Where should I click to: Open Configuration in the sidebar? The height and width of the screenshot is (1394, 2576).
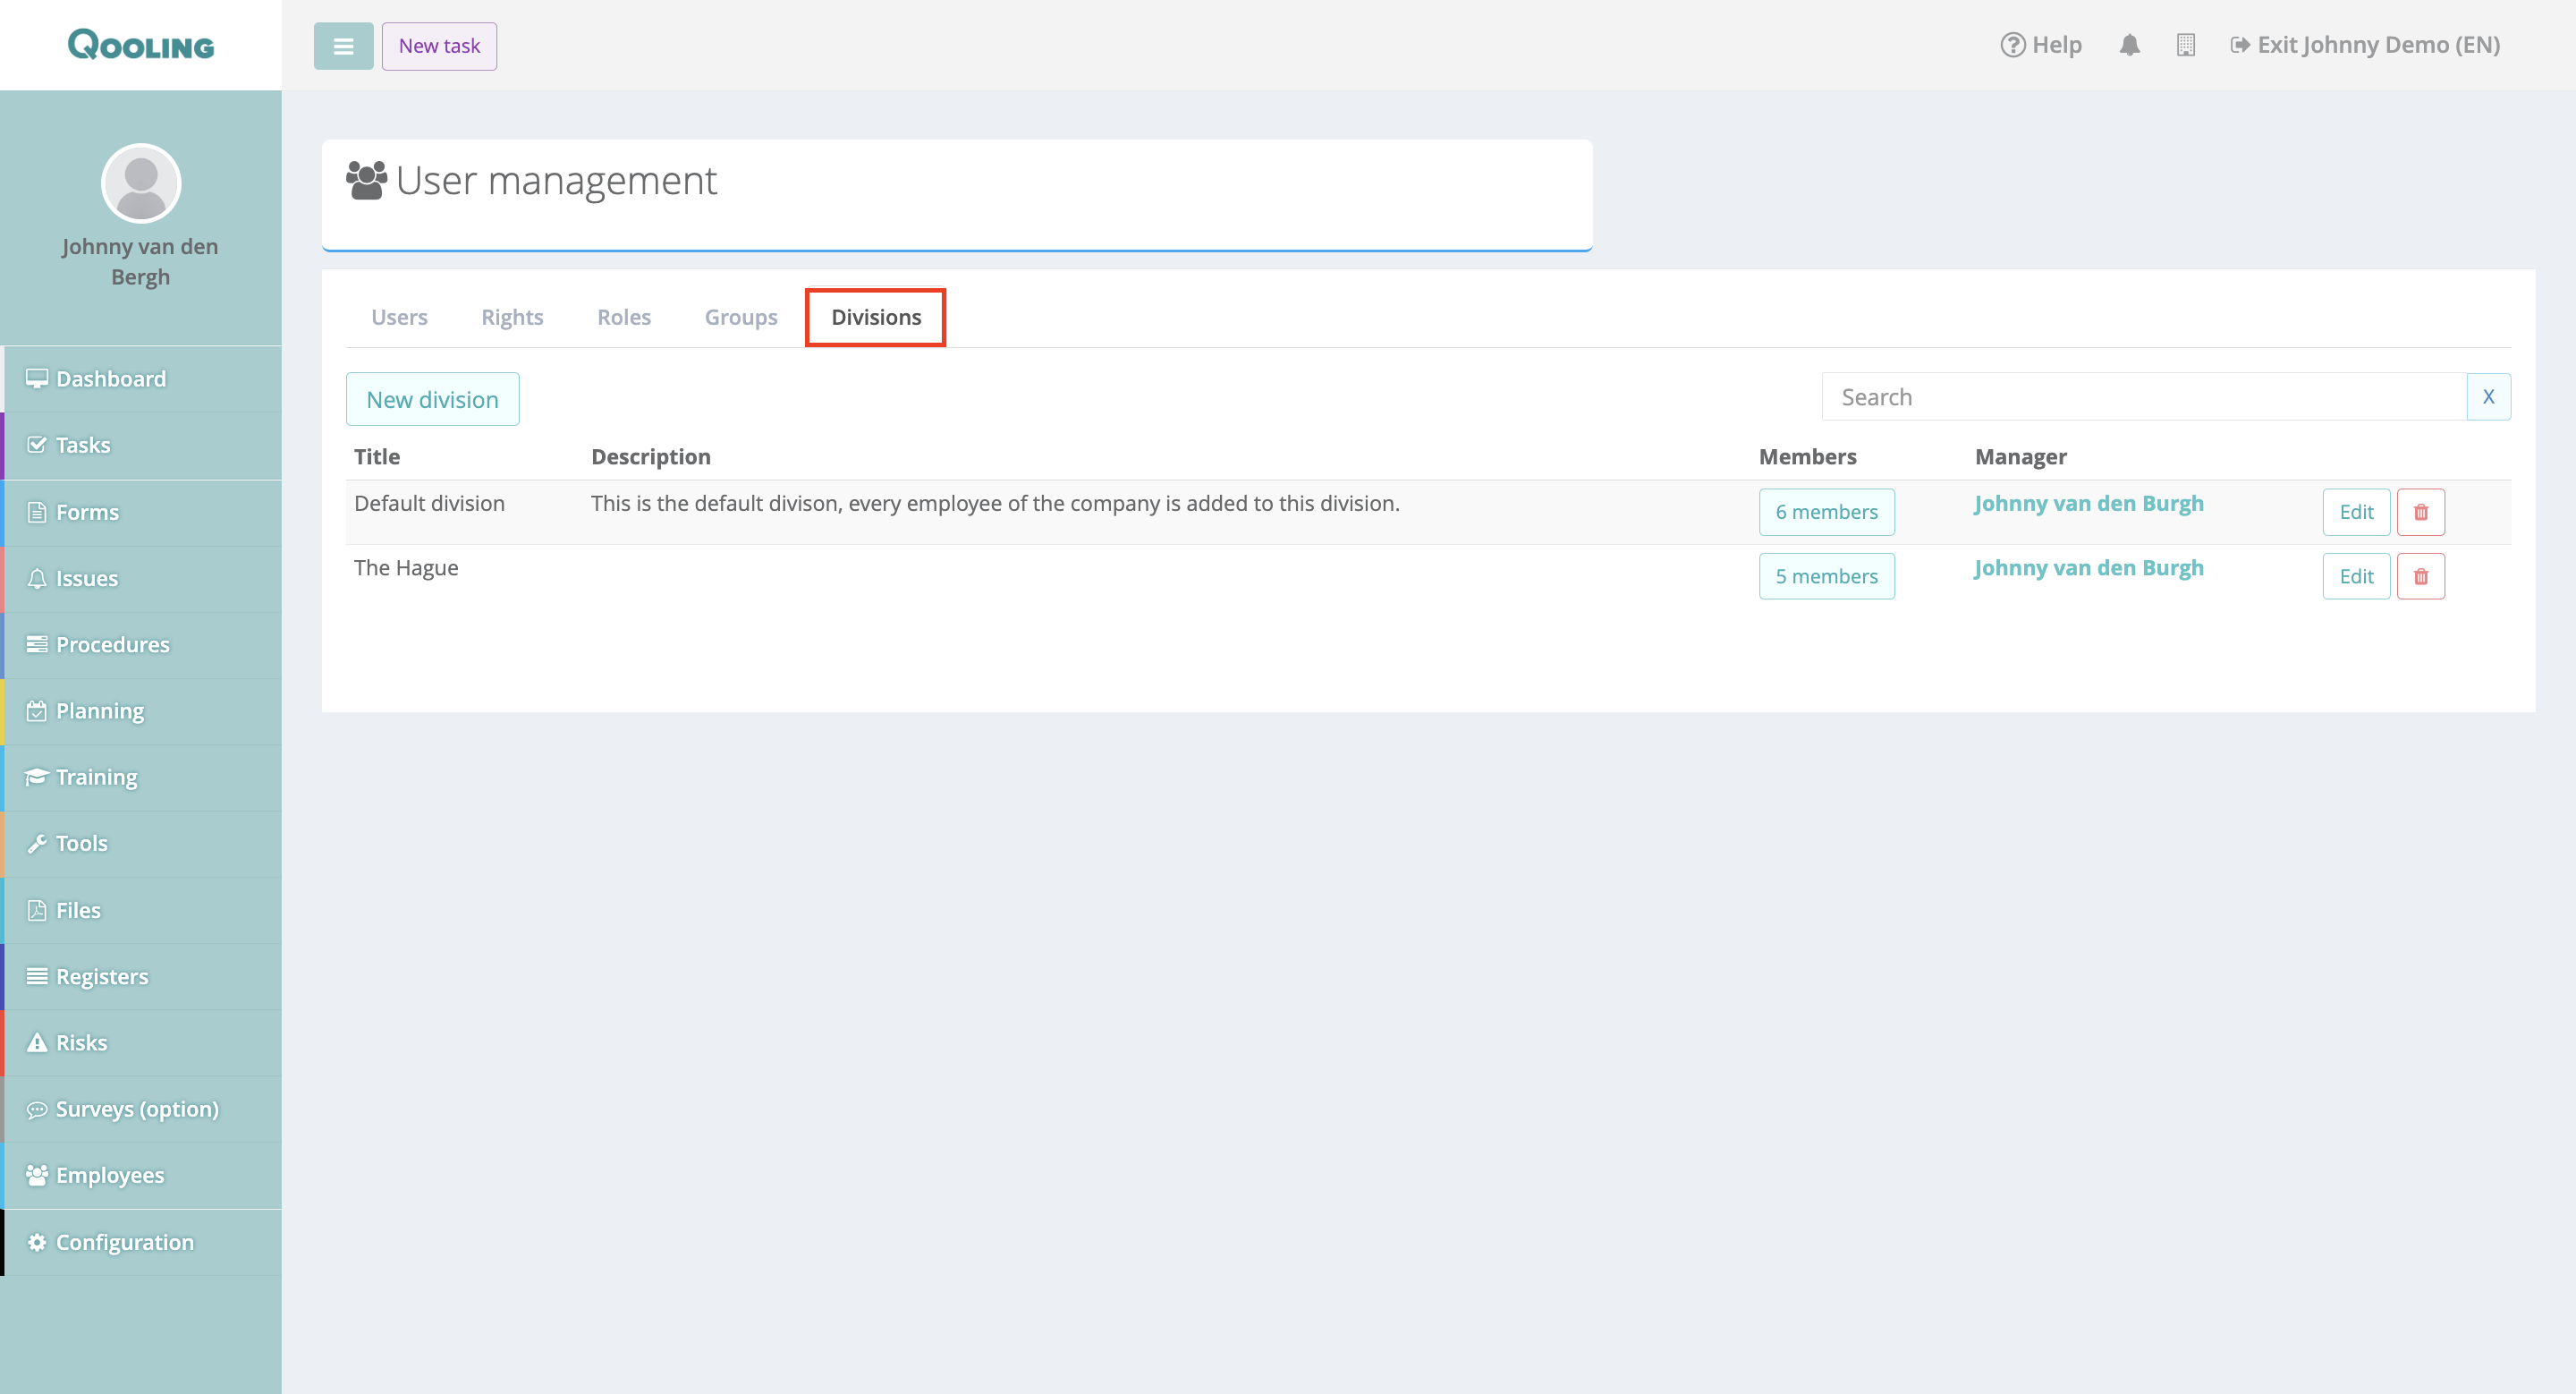tap(124, 1242)
